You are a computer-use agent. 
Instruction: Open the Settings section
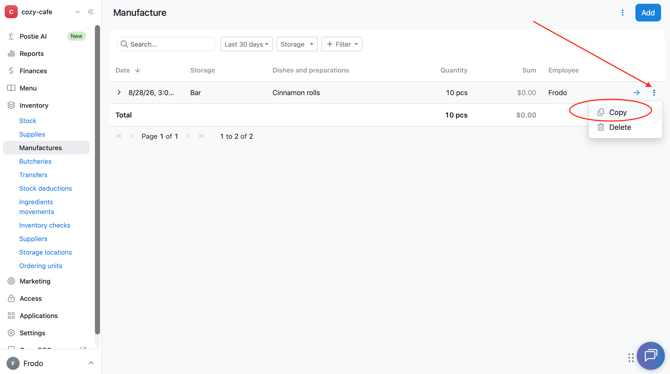[x=32, y=333]
